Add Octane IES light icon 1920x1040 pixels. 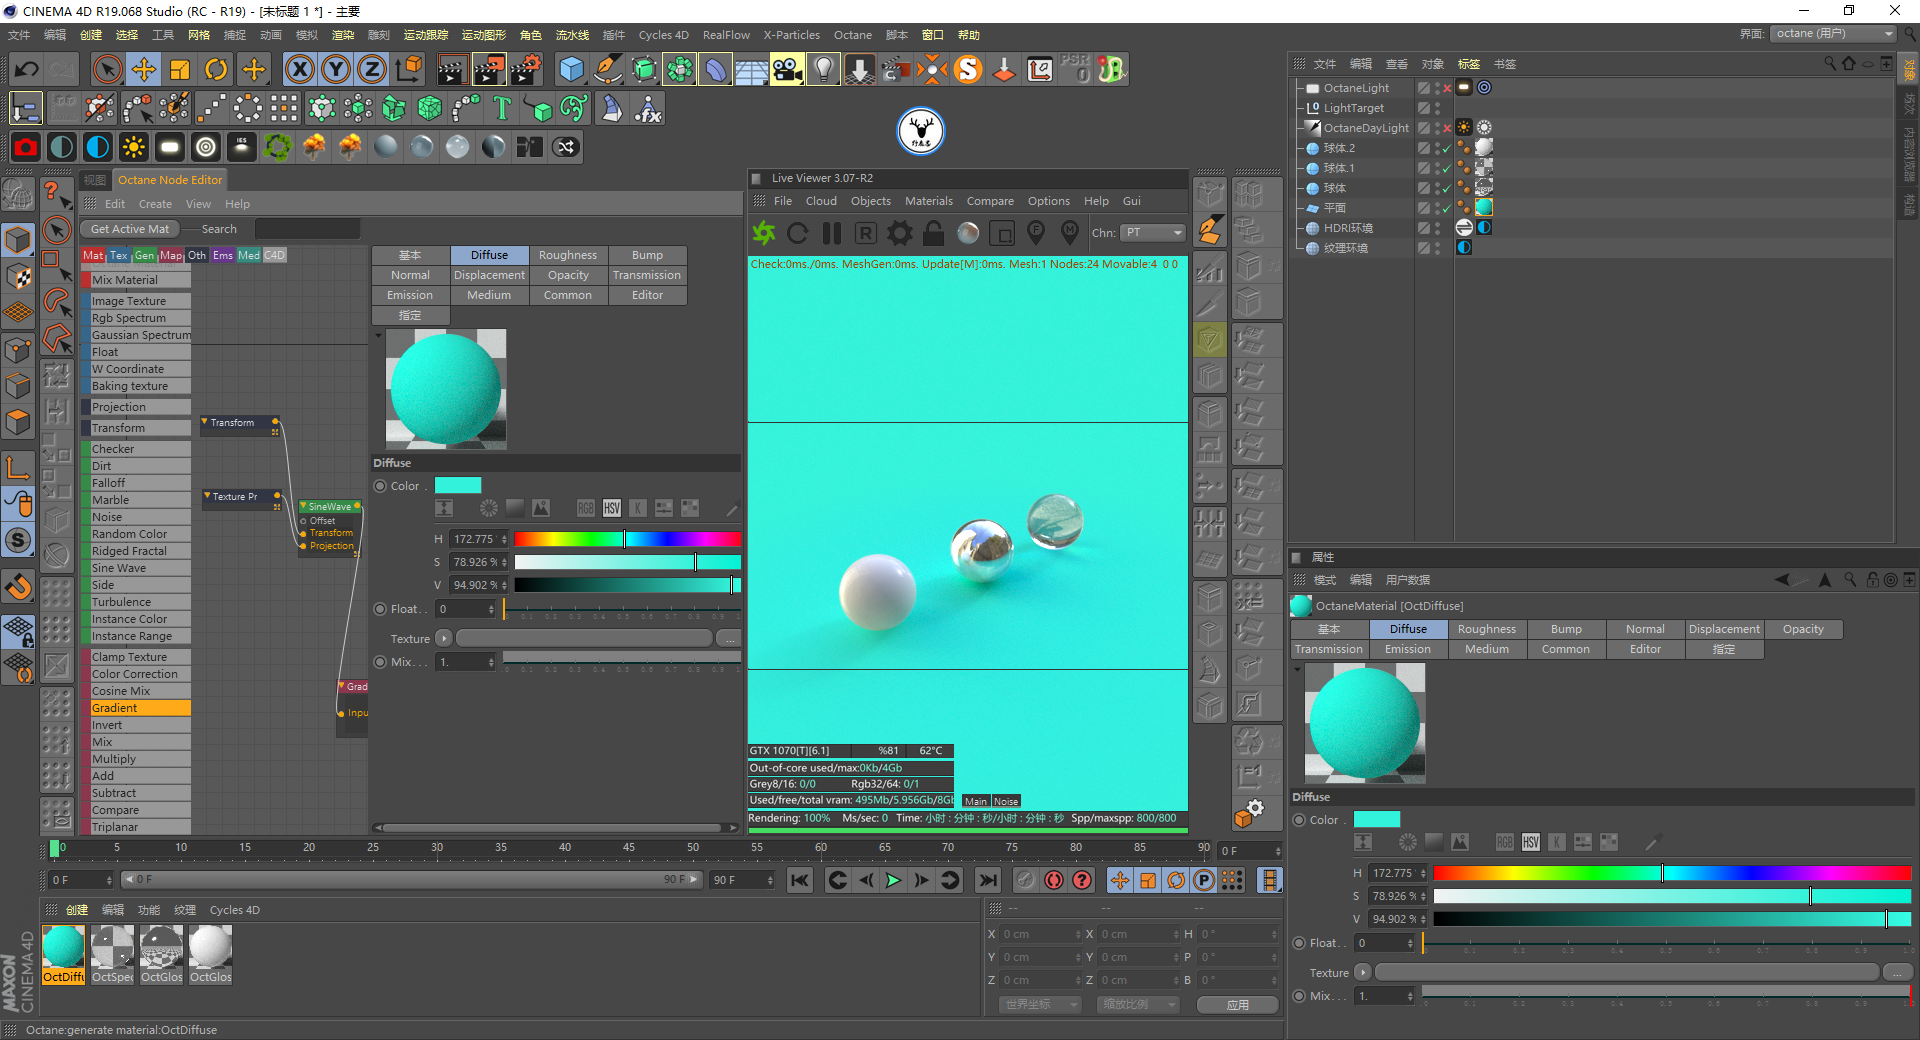[x=241, y=147]
